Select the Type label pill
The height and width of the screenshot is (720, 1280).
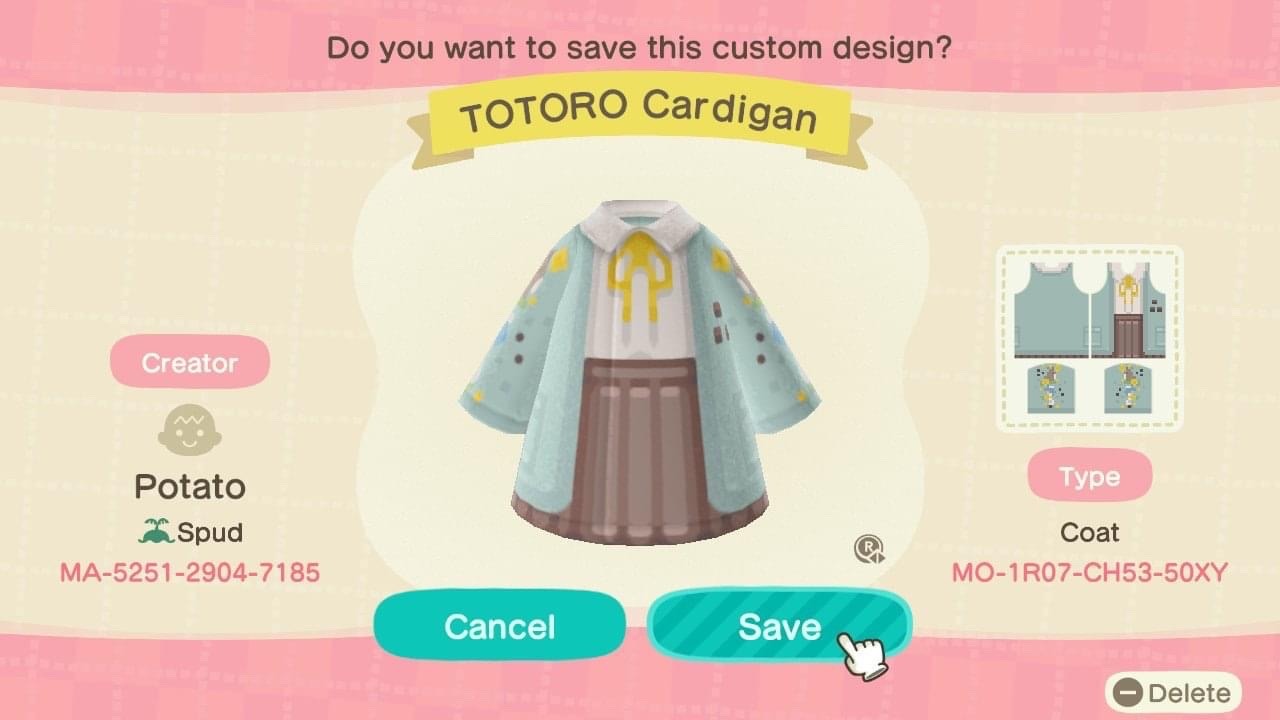[x=1090, y=476]
